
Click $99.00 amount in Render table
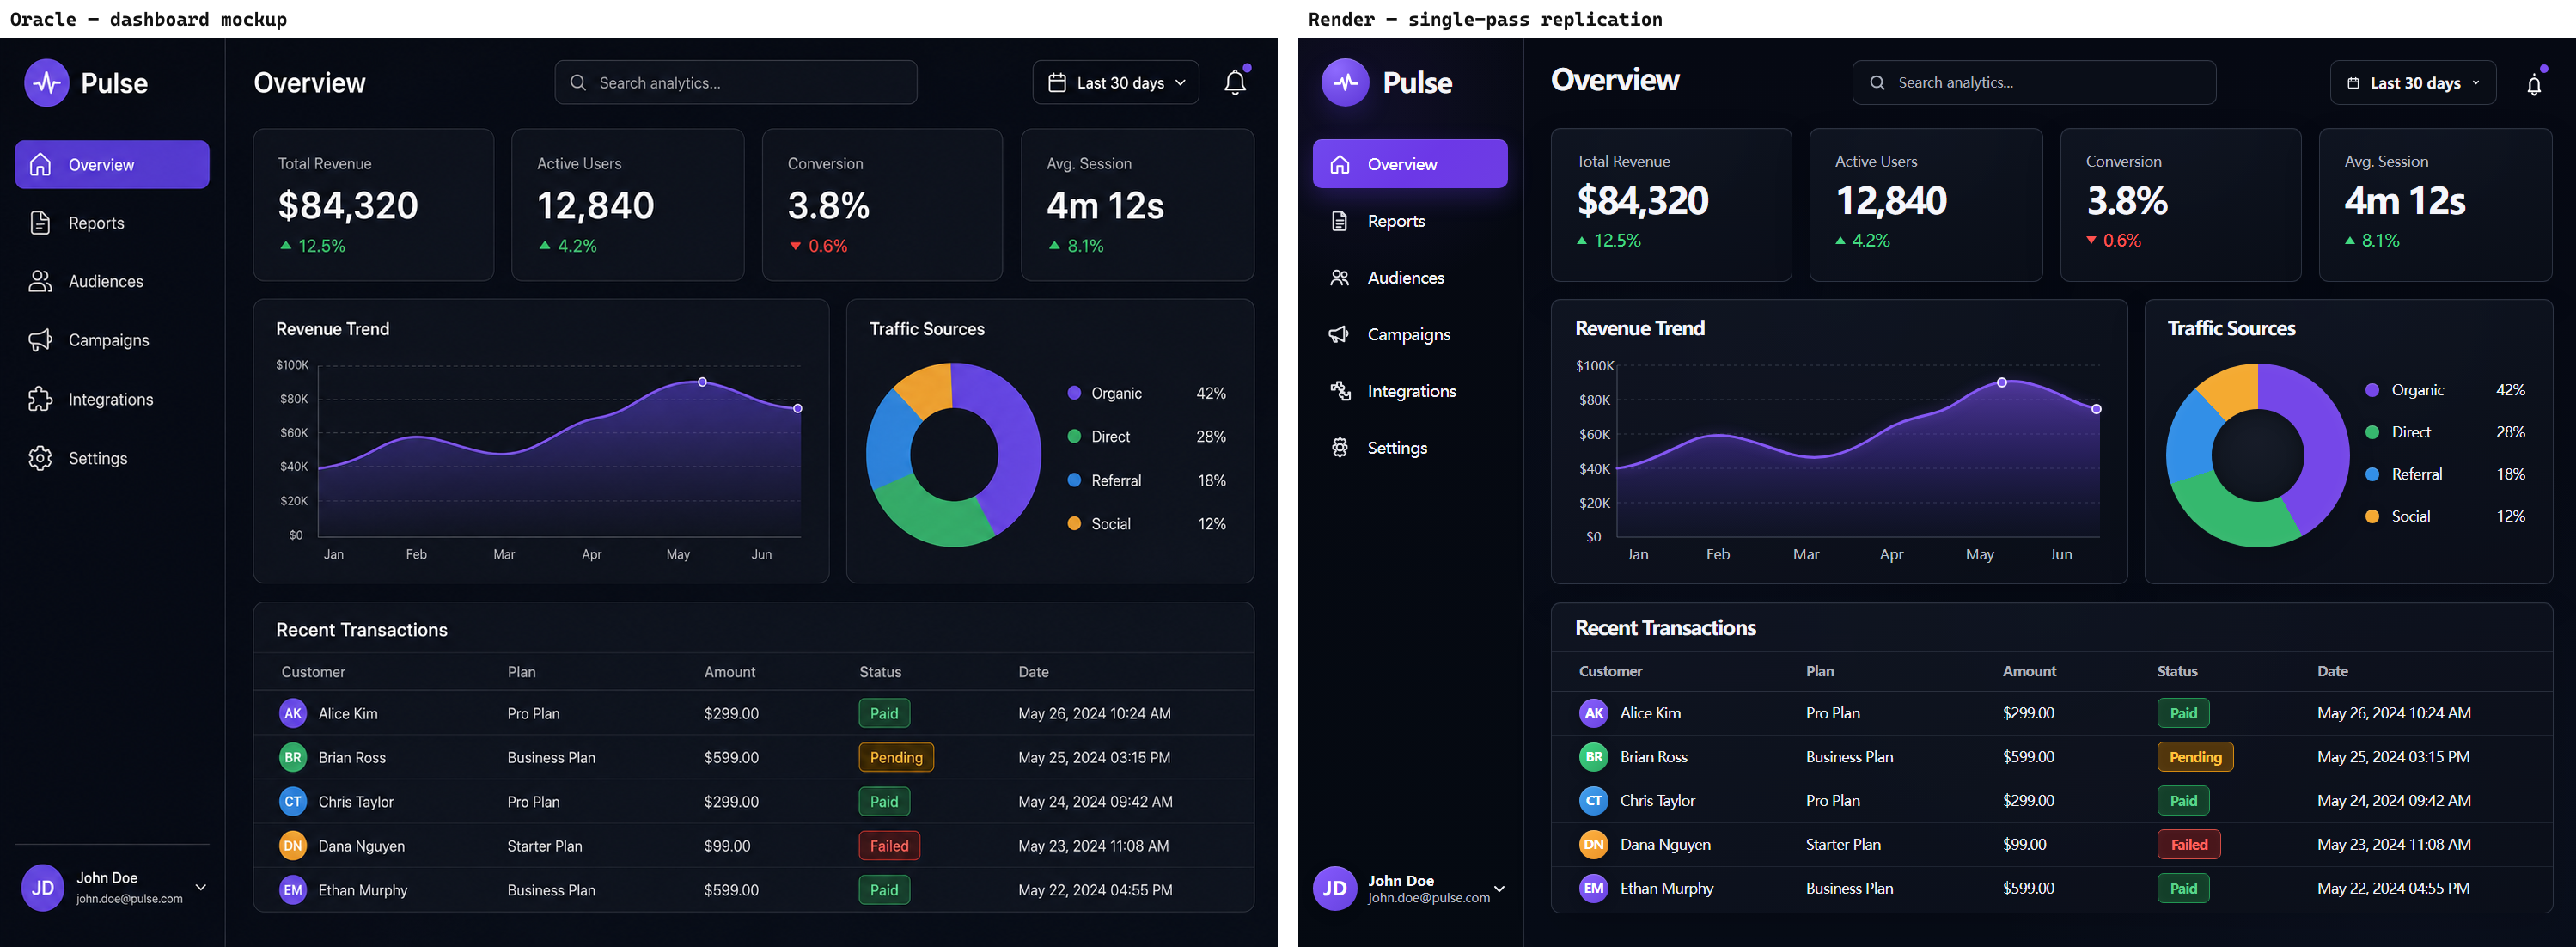pyautogui.click(x=2024, y=845)
